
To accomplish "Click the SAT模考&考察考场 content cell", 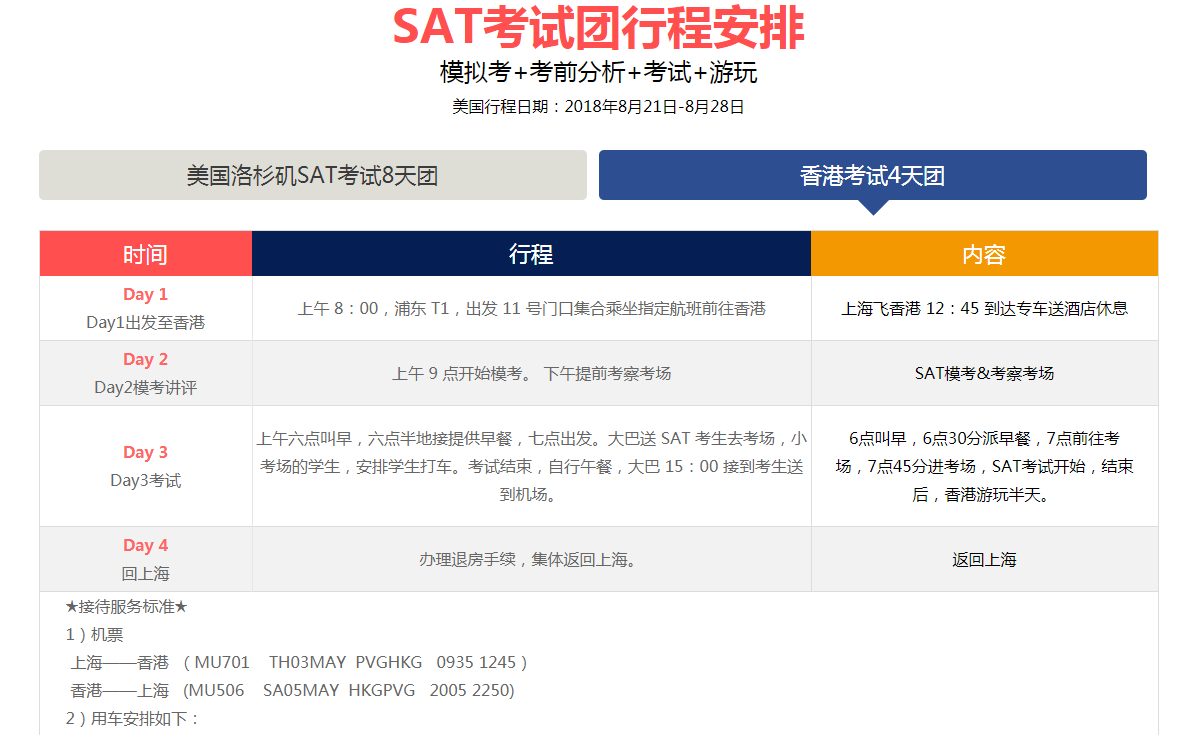I will (984, 373).
